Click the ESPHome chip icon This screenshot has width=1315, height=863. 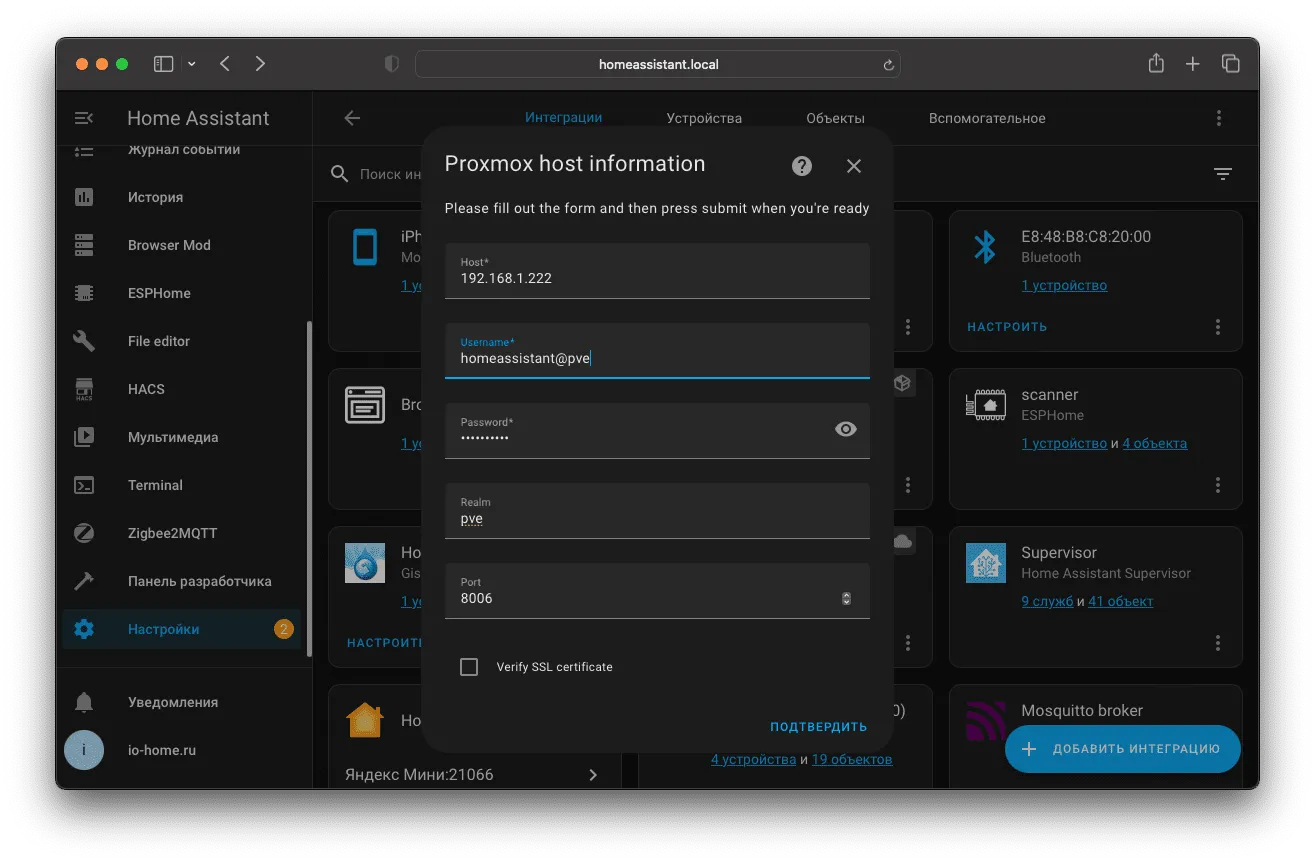(84, 293)
